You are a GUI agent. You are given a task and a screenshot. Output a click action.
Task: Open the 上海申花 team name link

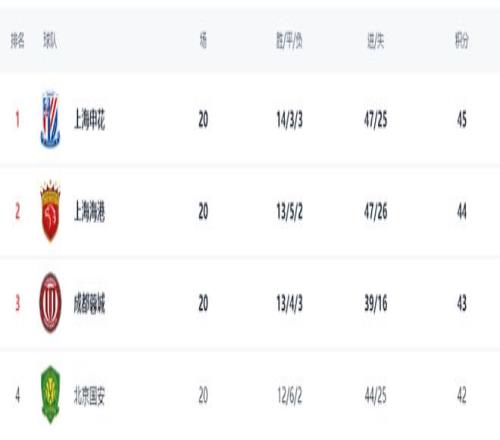coord(89,120)
